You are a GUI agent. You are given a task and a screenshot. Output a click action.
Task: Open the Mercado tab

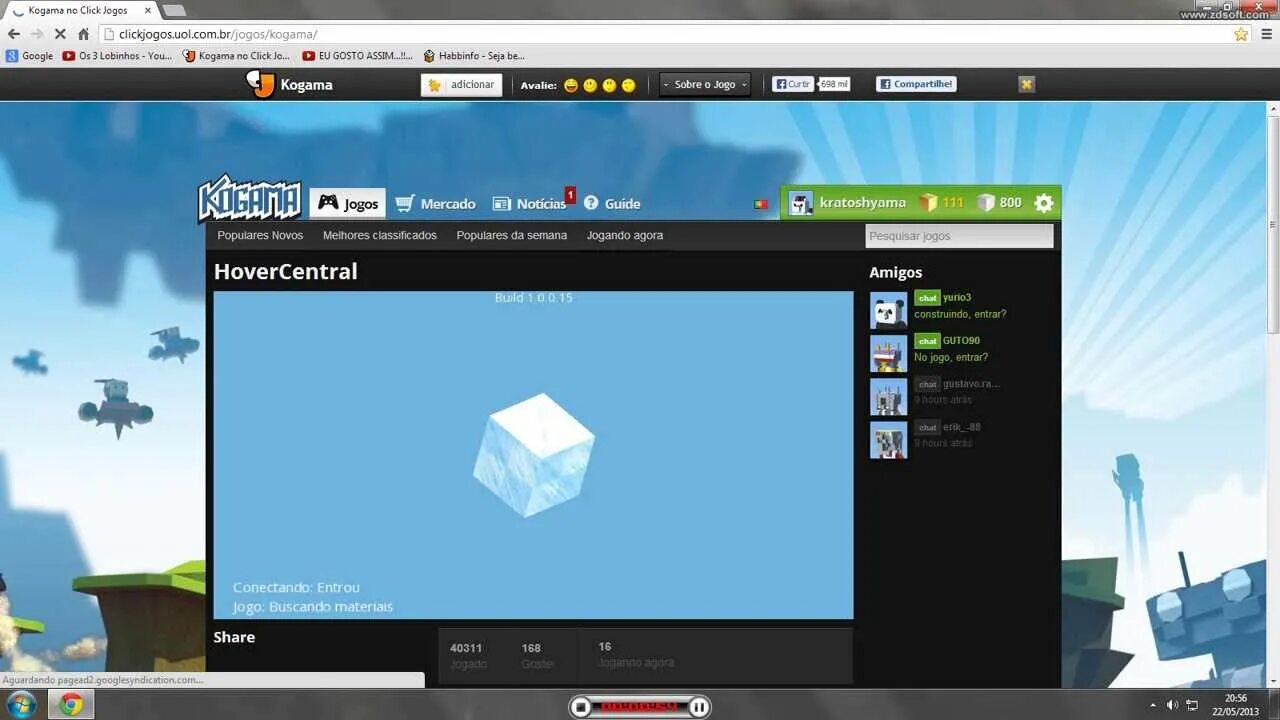[x=435, y=203]
